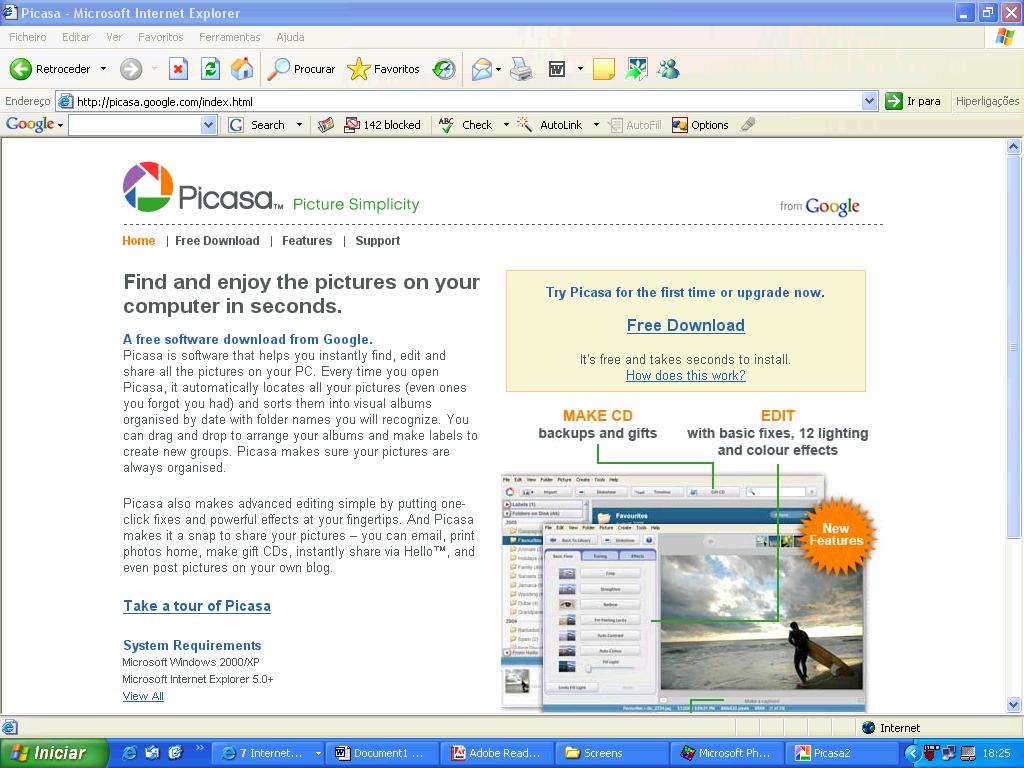The image size is (1024, 768).
Task: Stop loading with the red X icon
Action: coord(178,69)
